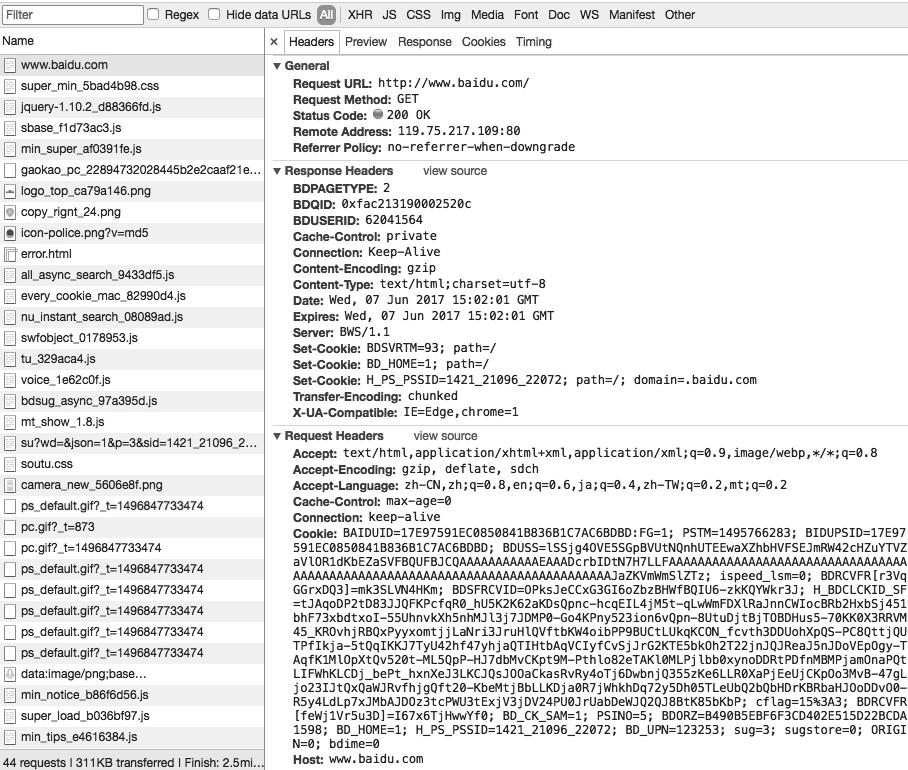Click the icon next to copy_rignt_24.png
908x770 pixels.
pos(10,212)
